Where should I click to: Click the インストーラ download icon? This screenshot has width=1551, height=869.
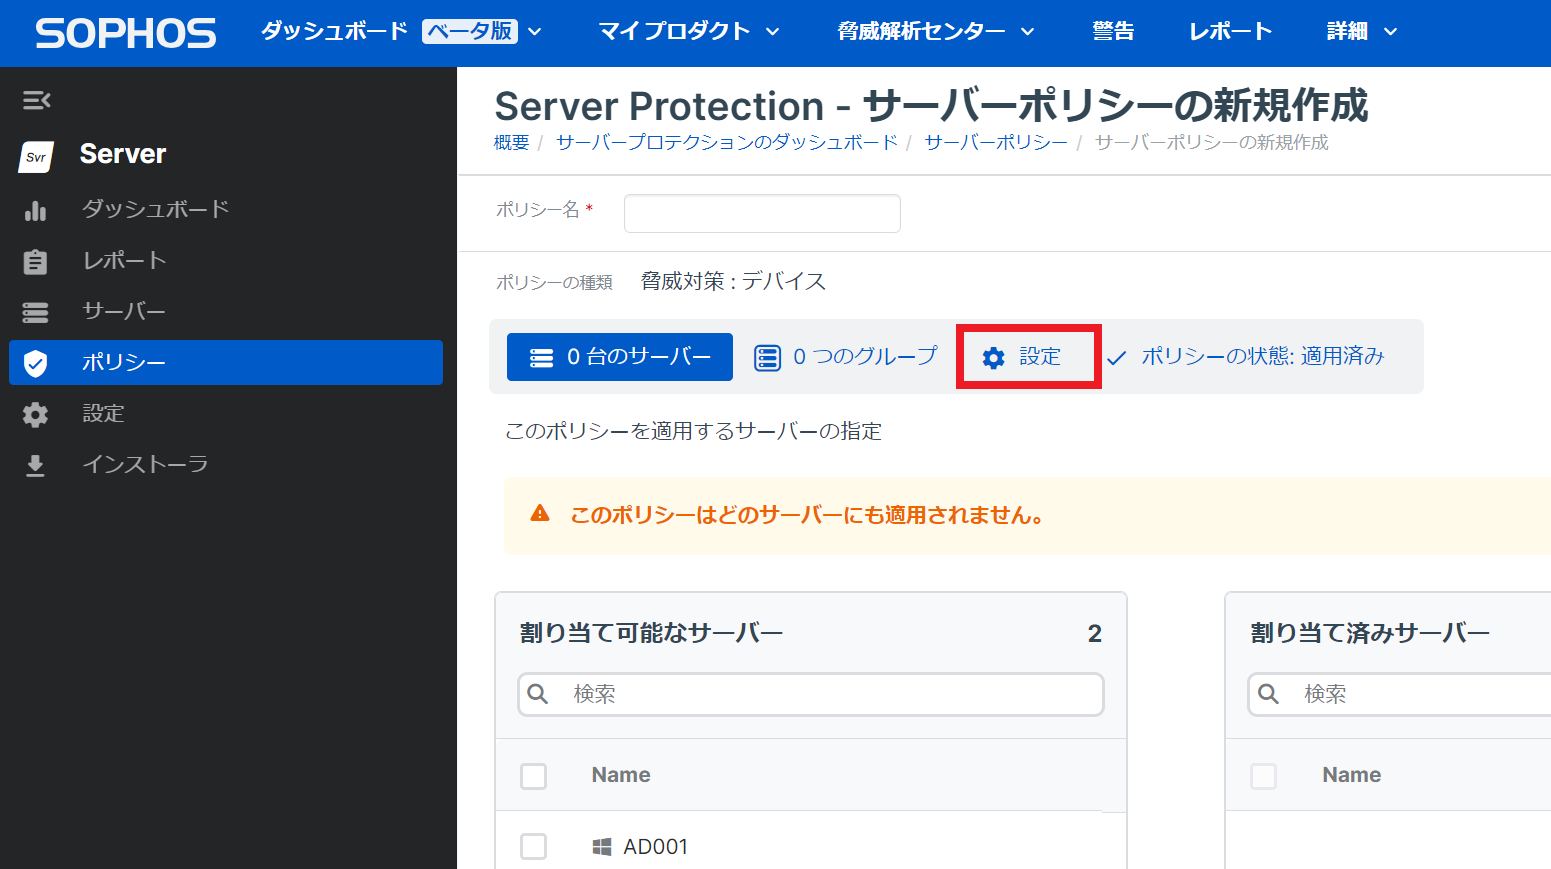pyautogui.click(x=35, y=466)
